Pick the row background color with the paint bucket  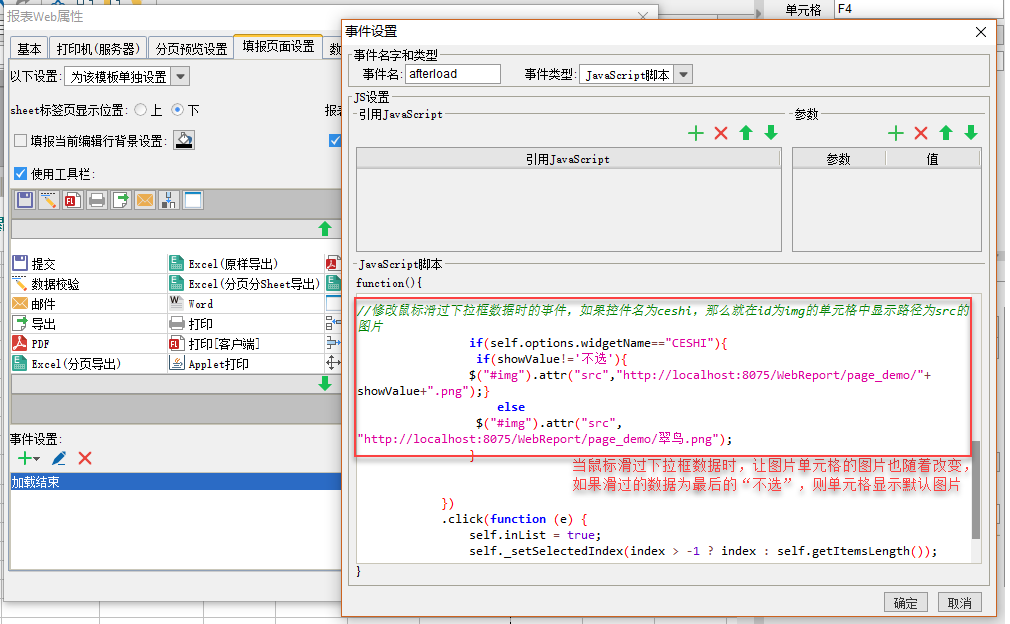coord(184,141)
